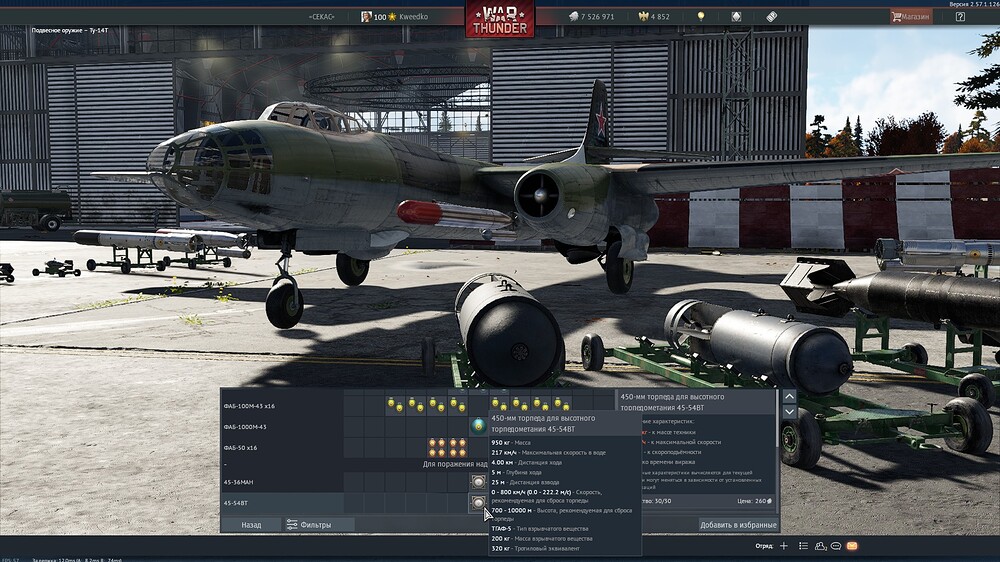1000x562 pixels.
Task: Open the ticket icon in top bar
Action: click(772, 17)
